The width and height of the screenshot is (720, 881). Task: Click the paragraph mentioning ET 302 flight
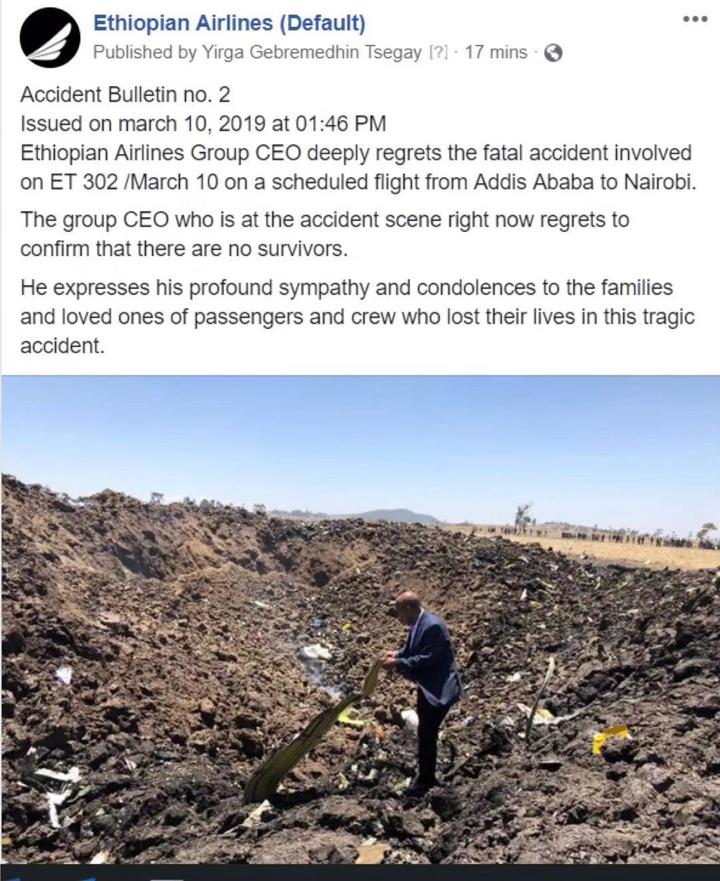point(358,167)
